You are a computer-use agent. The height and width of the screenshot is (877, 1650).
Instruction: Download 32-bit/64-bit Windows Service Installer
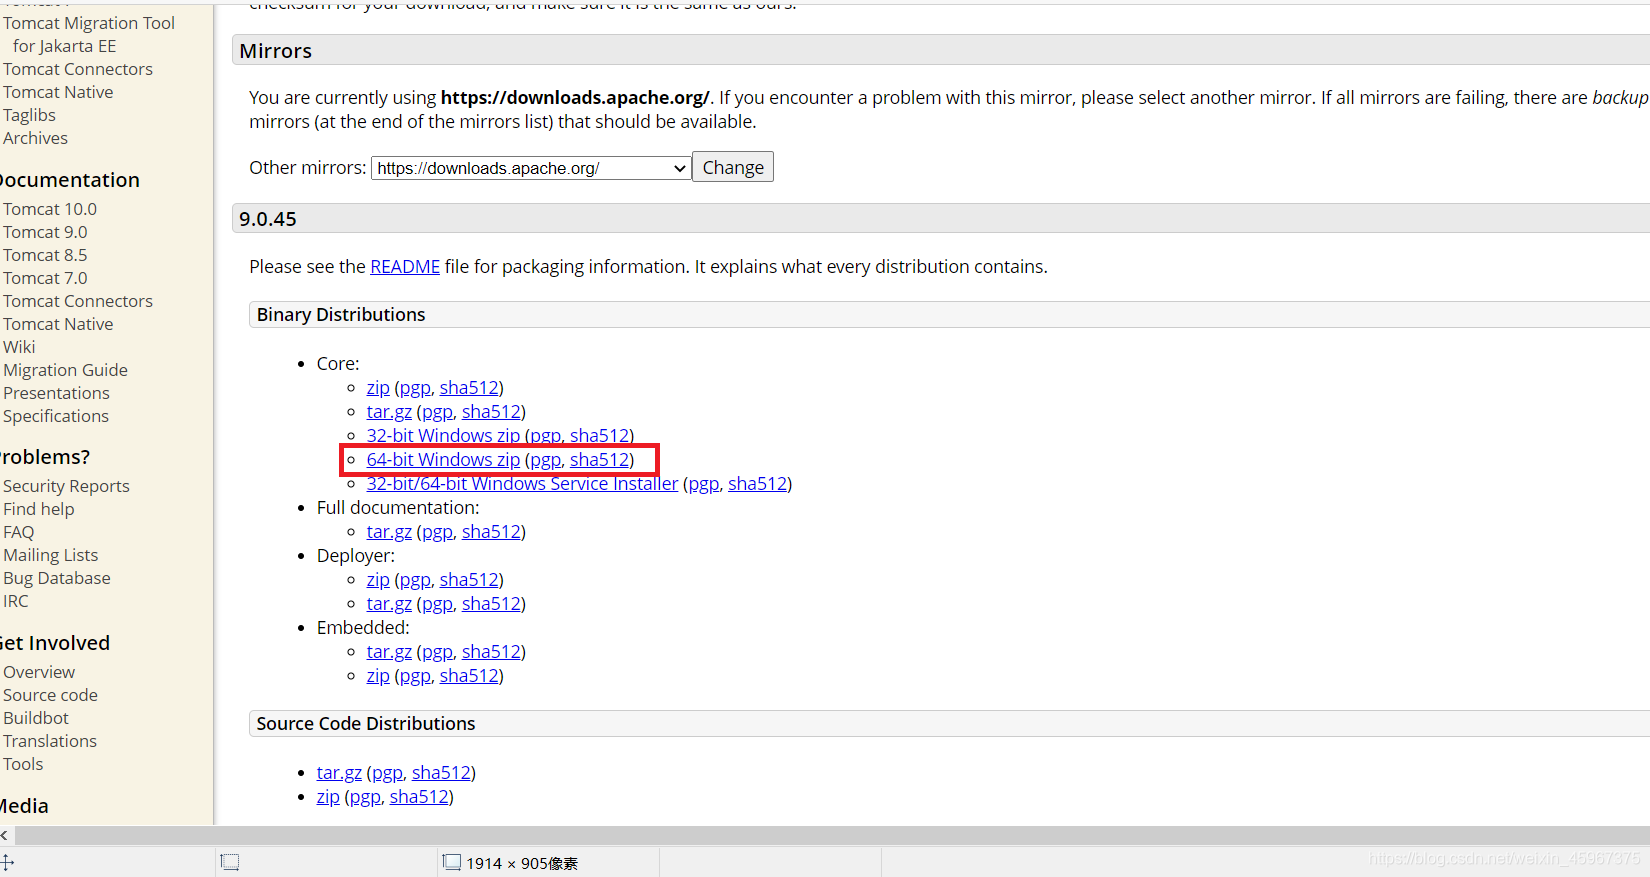[x=522, y=484]
